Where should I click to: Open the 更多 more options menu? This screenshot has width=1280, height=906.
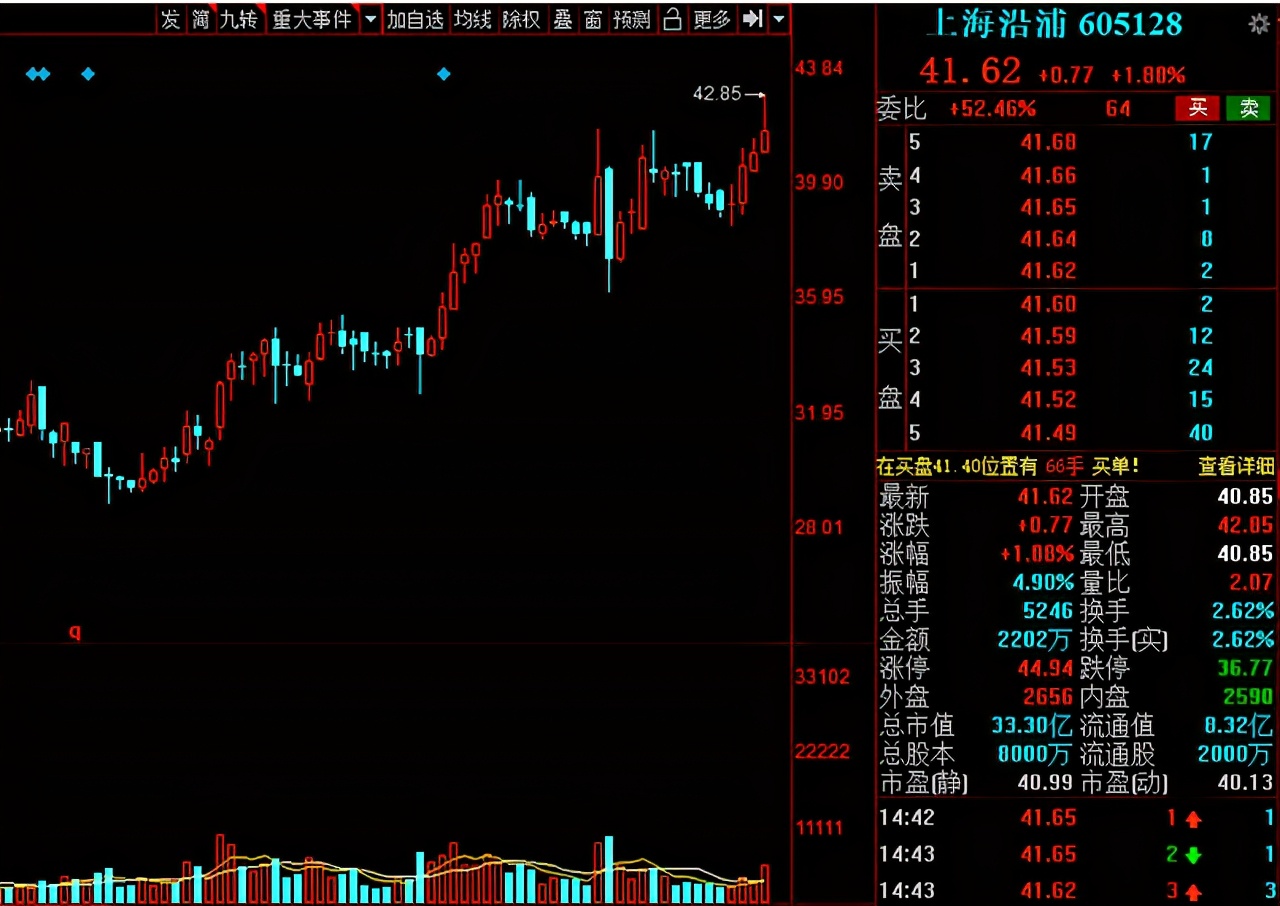click(711, 18)
